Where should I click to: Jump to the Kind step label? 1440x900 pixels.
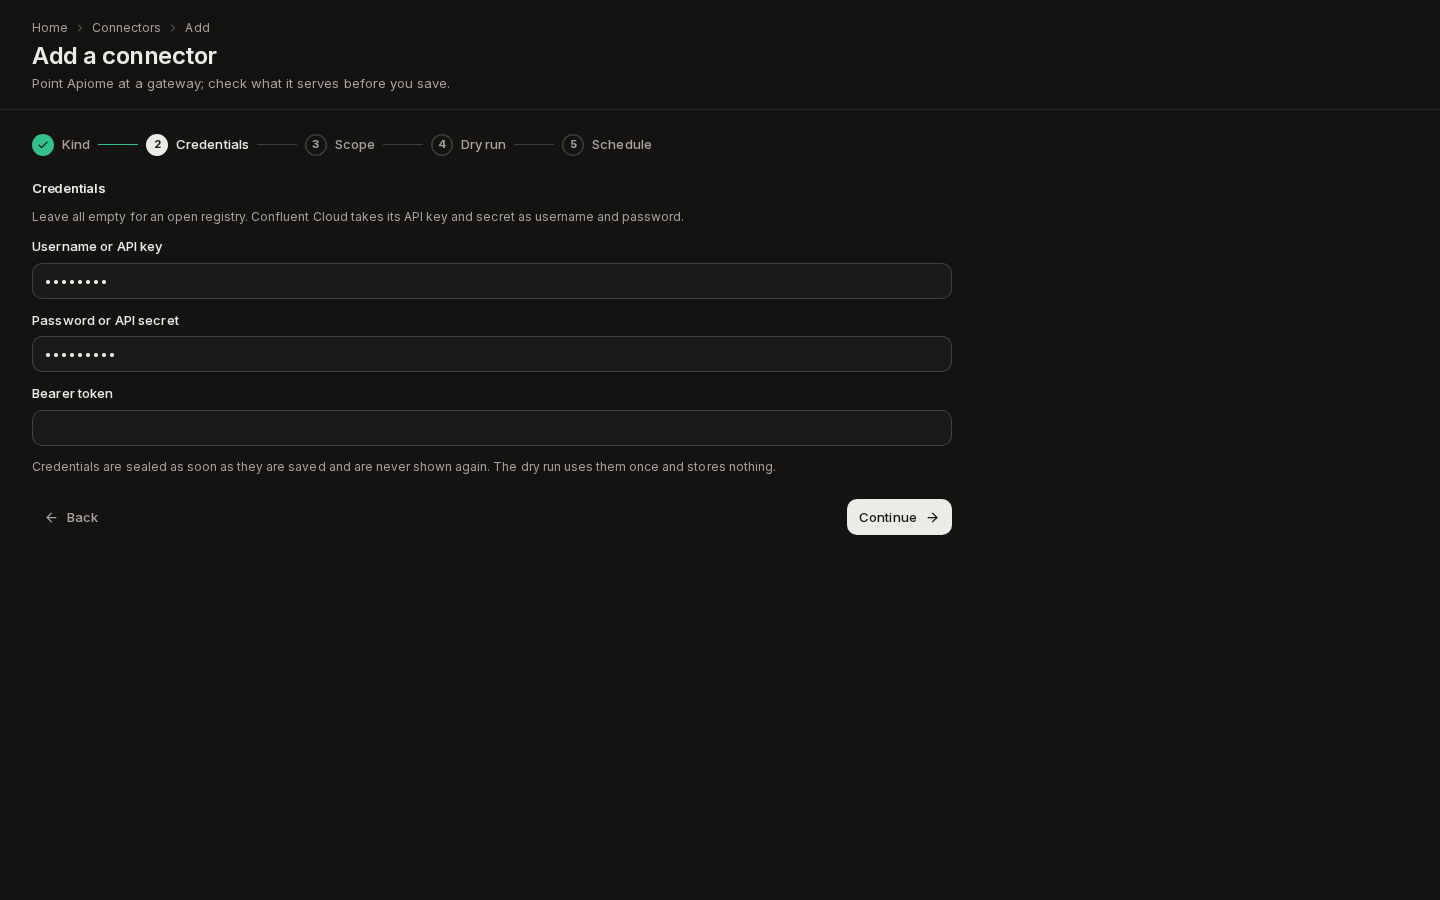(x=76, y=145)
